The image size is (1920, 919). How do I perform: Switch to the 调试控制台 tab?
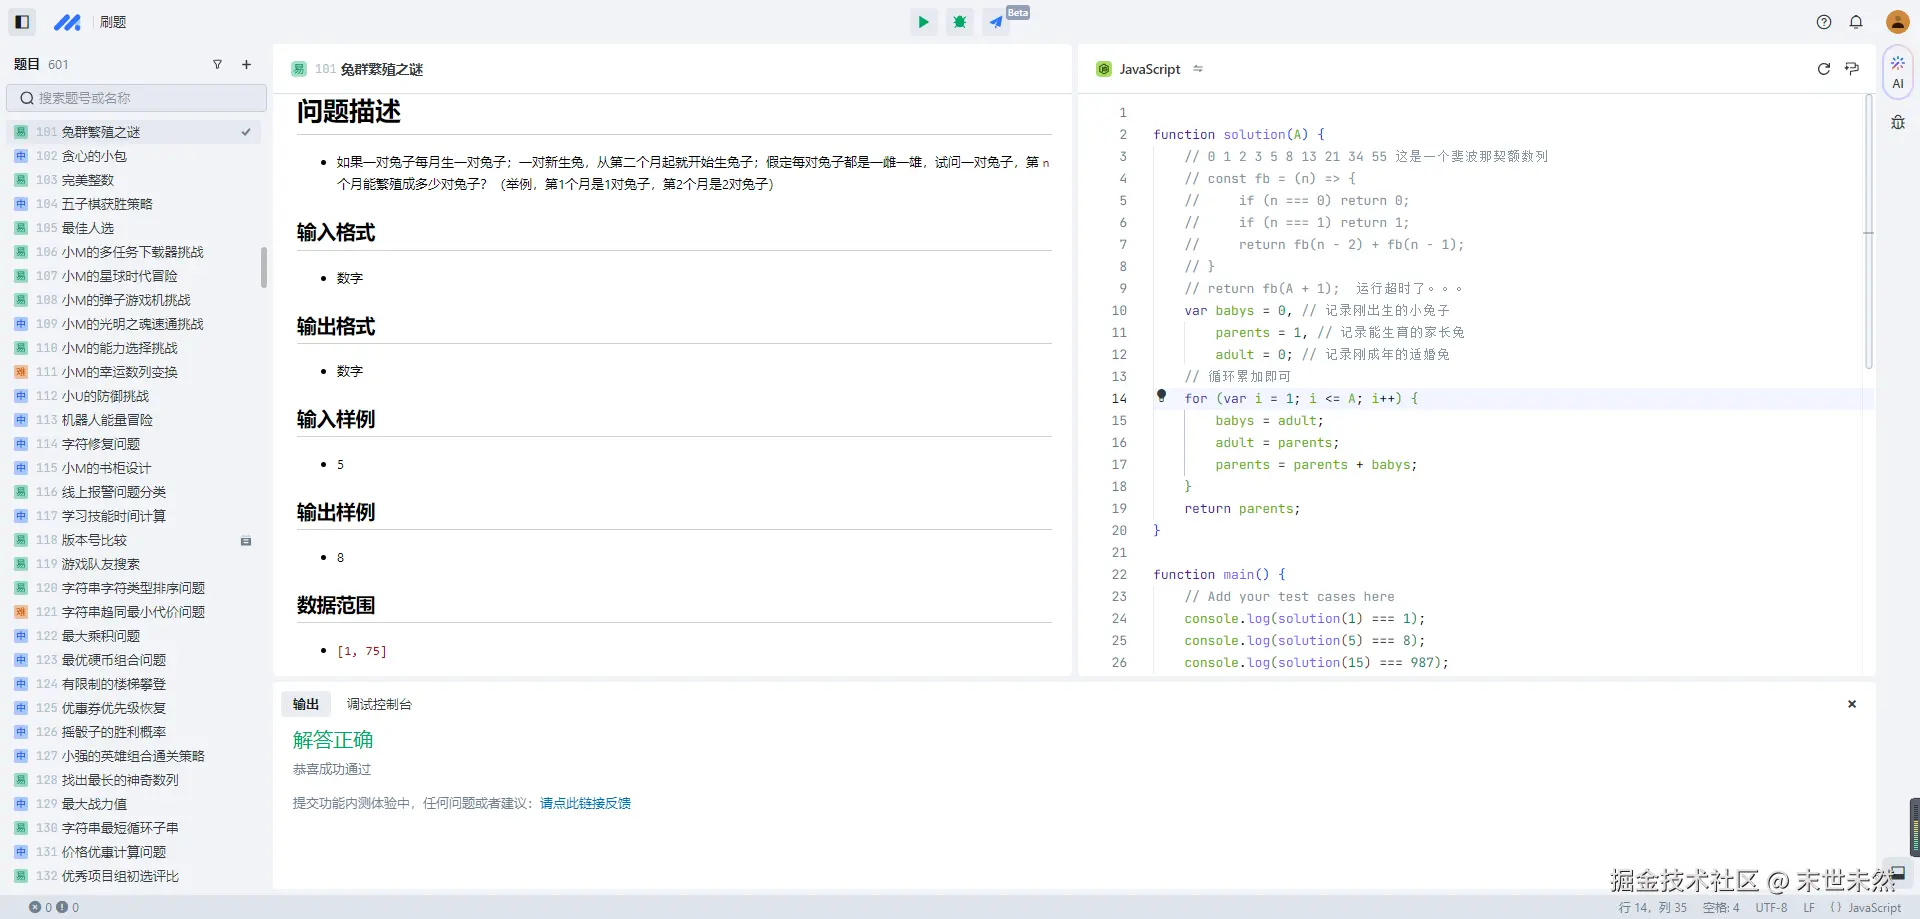click(379, 704)
